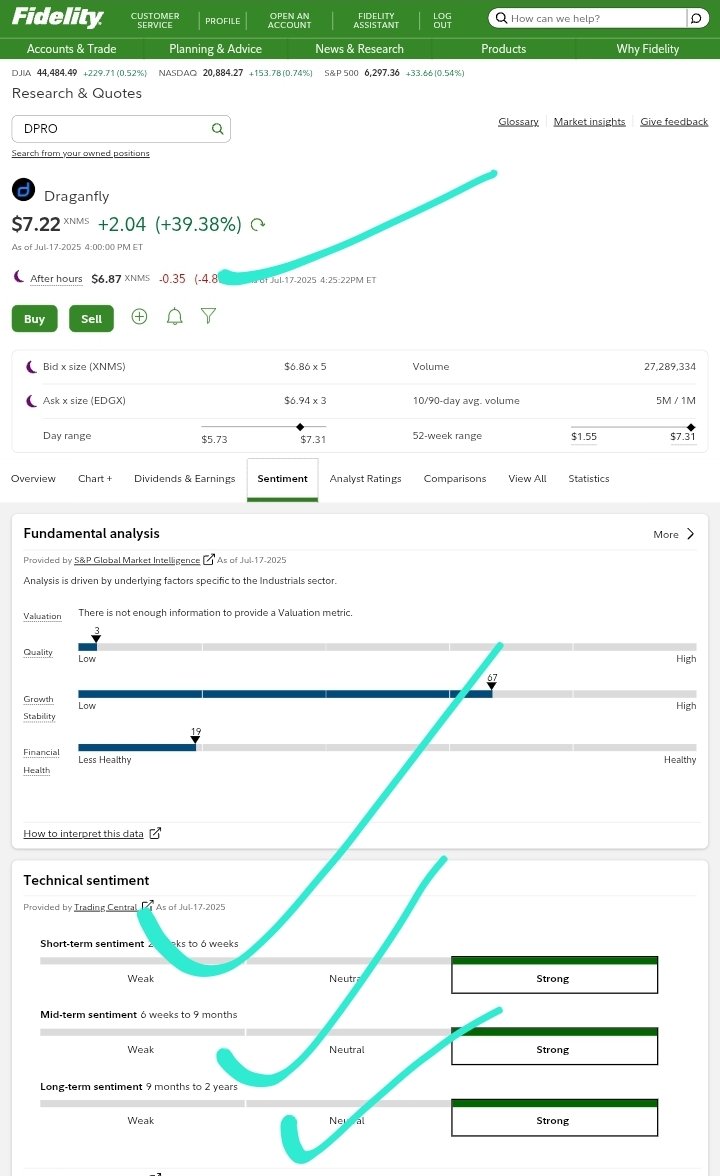Click Short-term sentiment Strong box
720x1176 pixels.
pos(554,975)
